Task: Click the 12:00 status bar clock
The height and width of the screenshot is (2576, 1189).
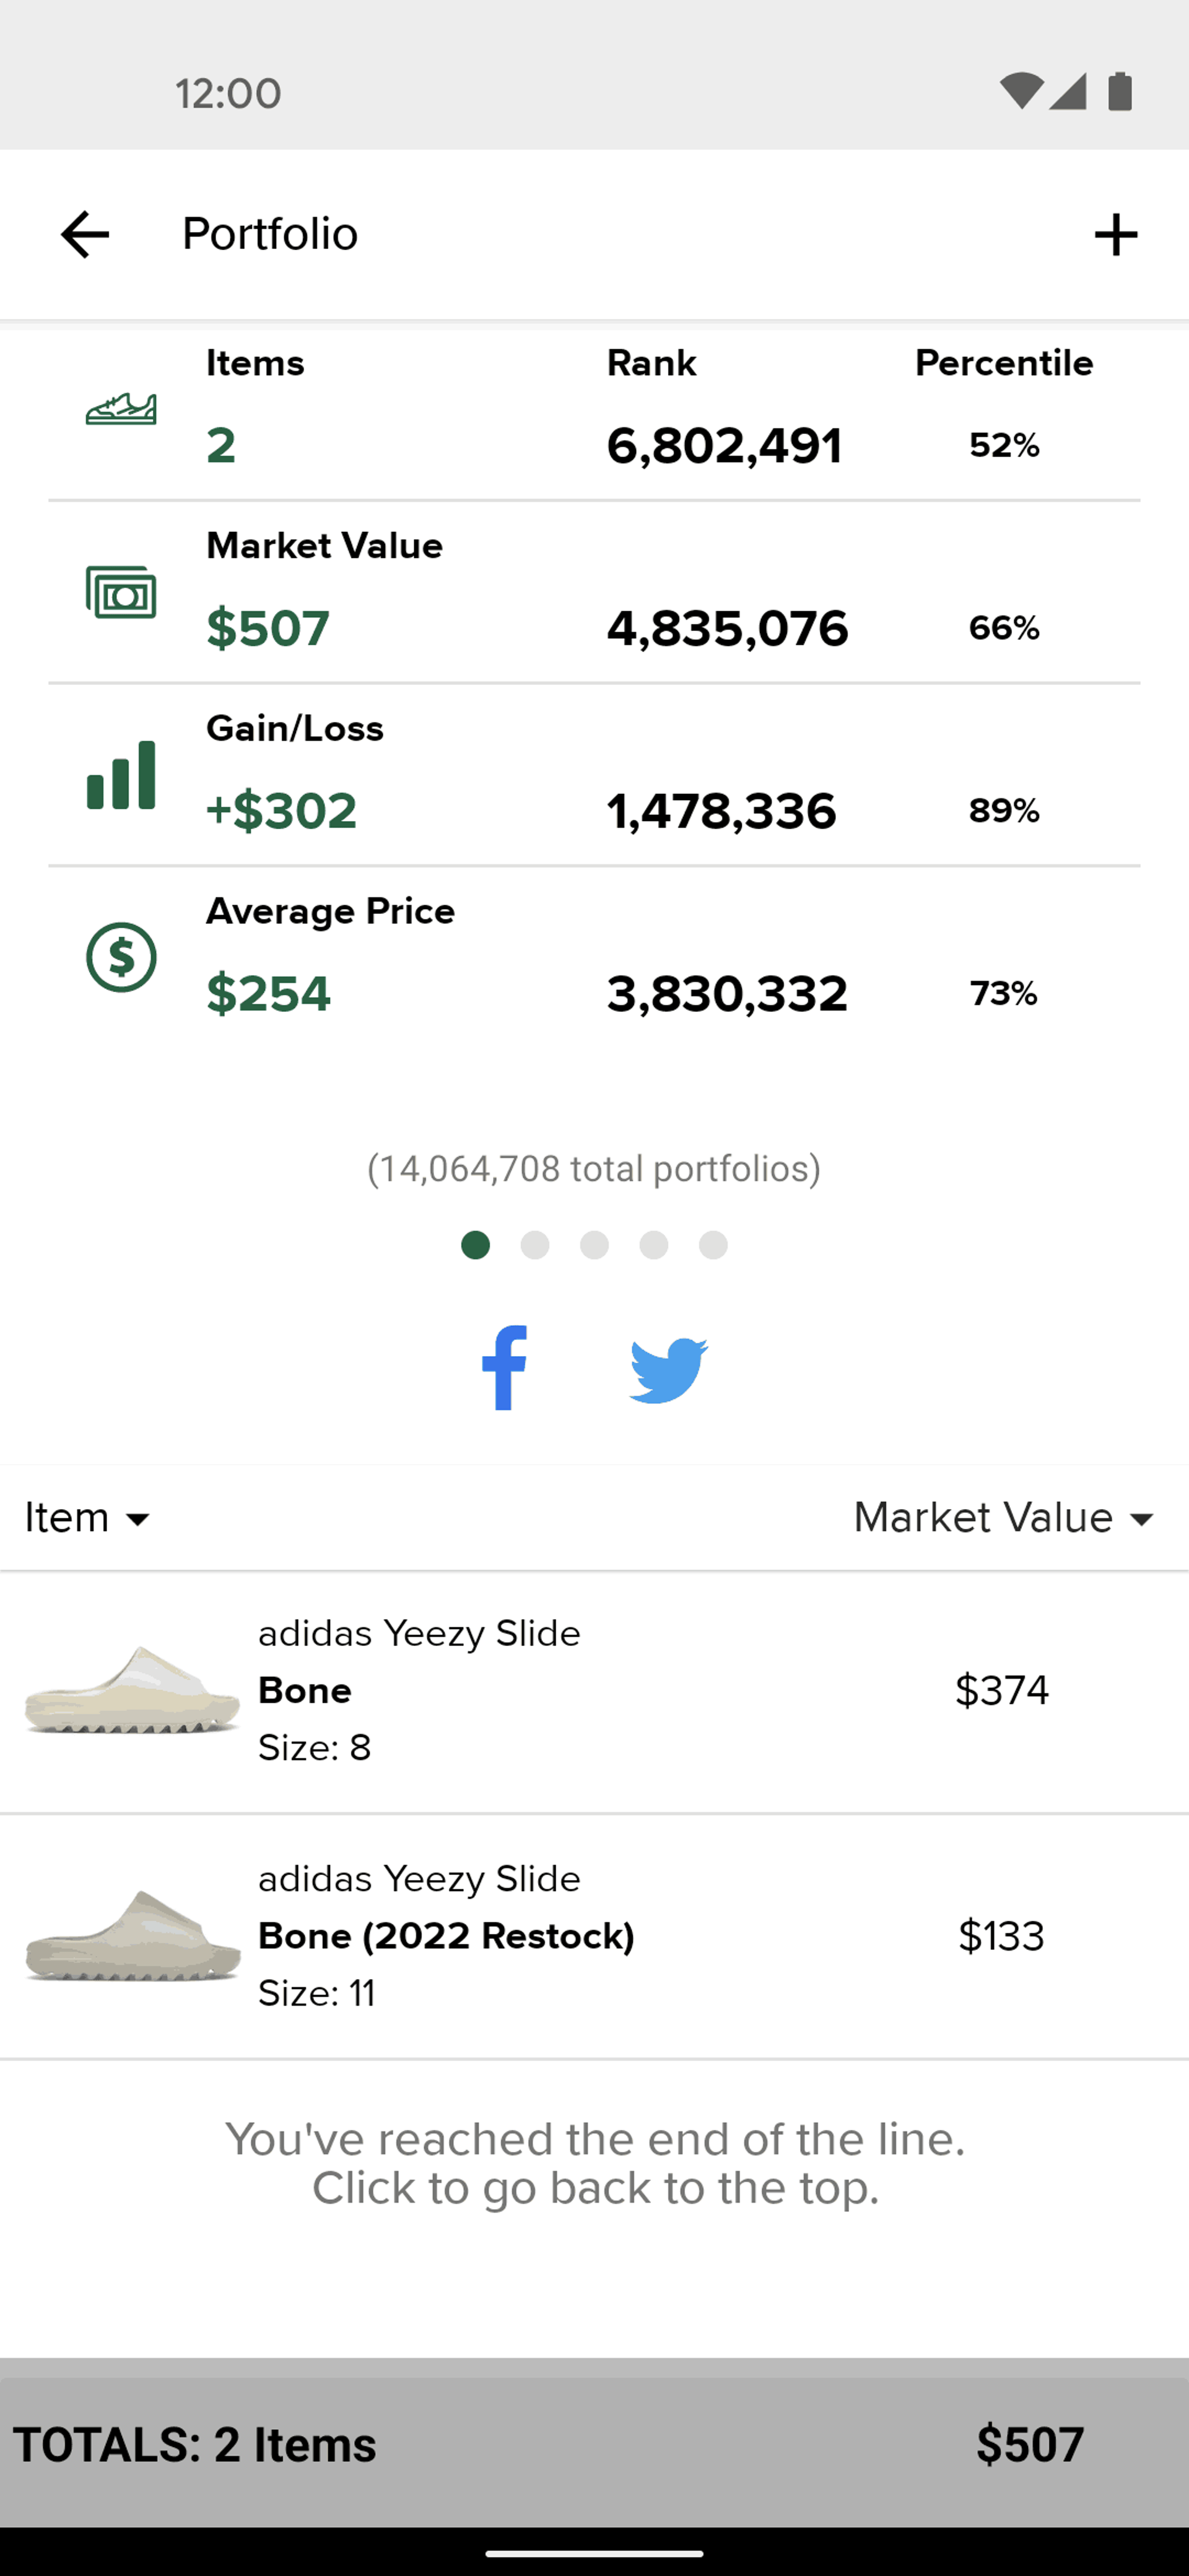Action: [228, 93]
